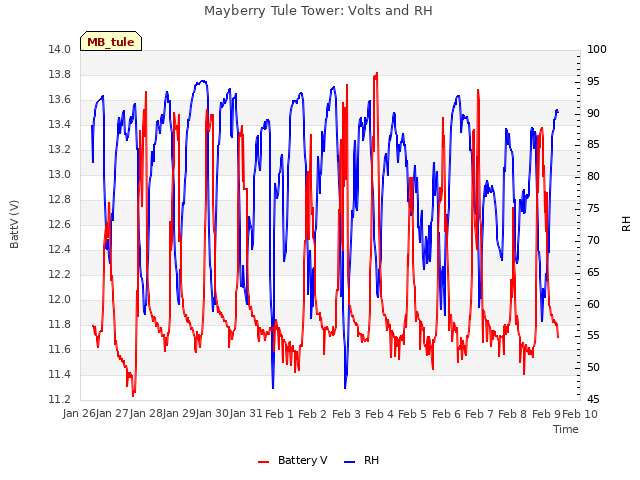The width and height of the screenshot is (640, 480).
Task: Click the 'Feb 5' date label
Action: tap(413, 414)
